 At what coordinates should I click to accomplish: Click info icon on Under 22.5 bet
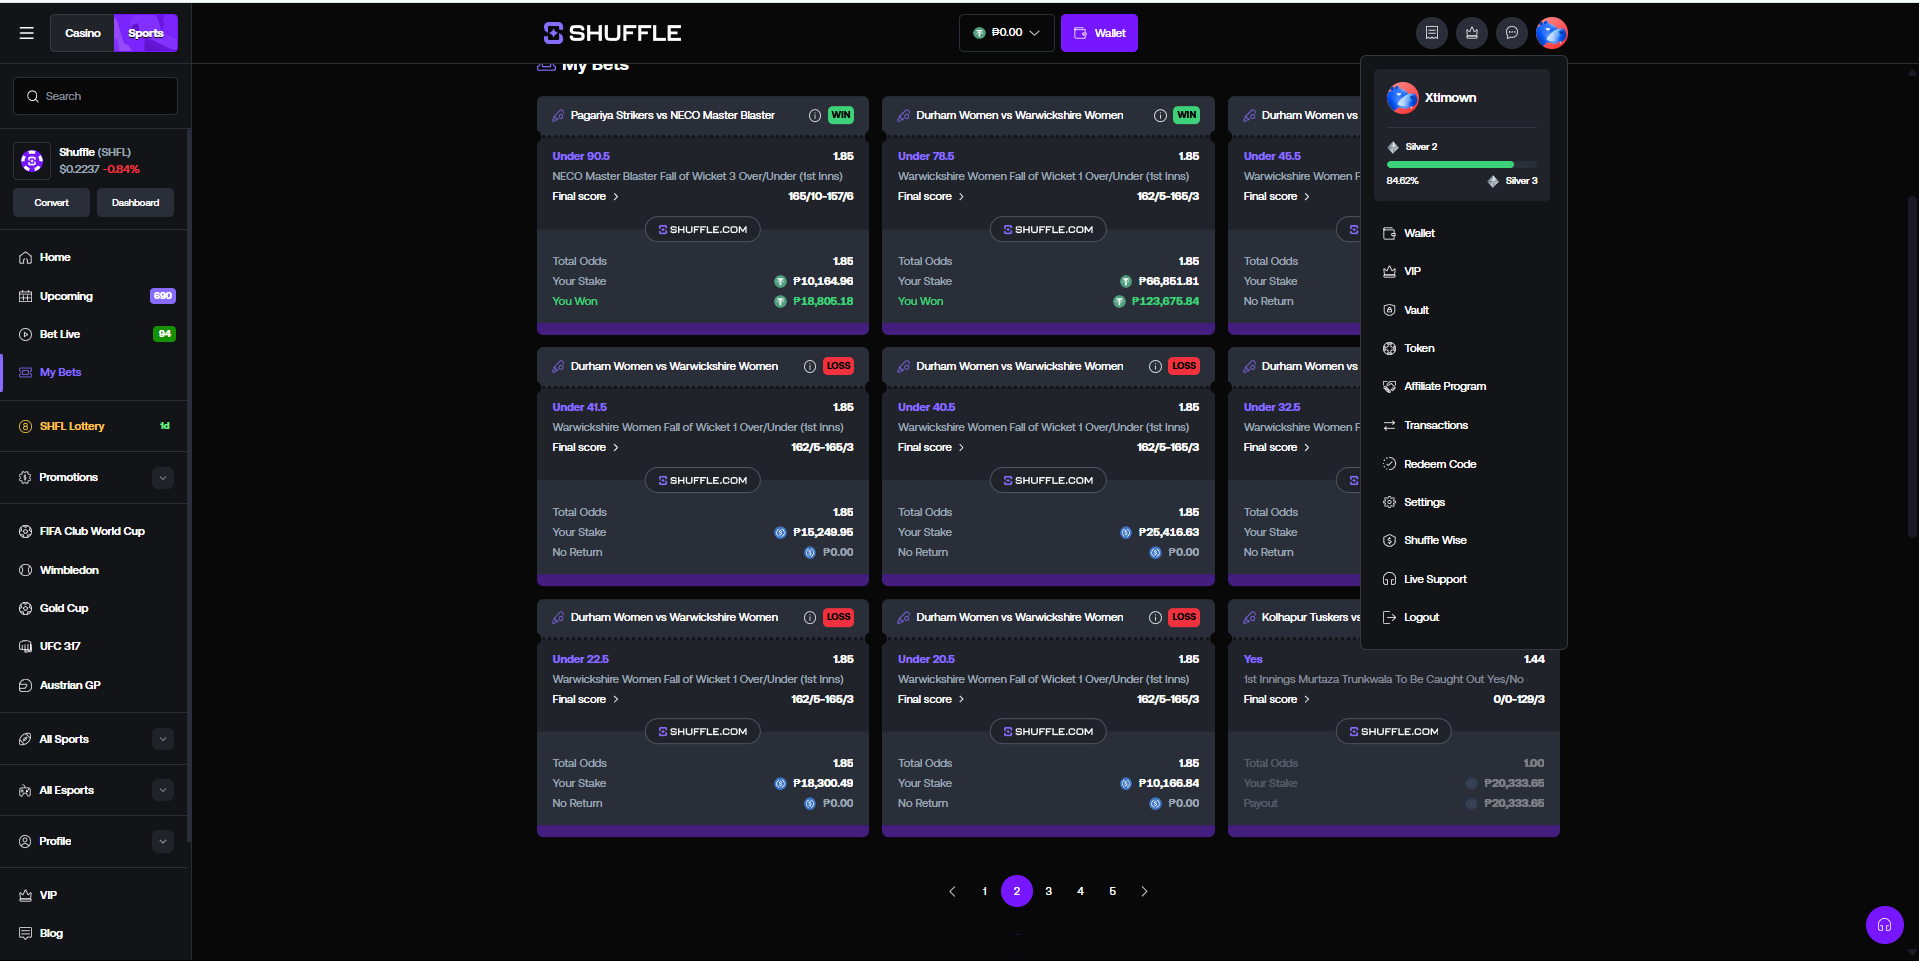[810, 617]
